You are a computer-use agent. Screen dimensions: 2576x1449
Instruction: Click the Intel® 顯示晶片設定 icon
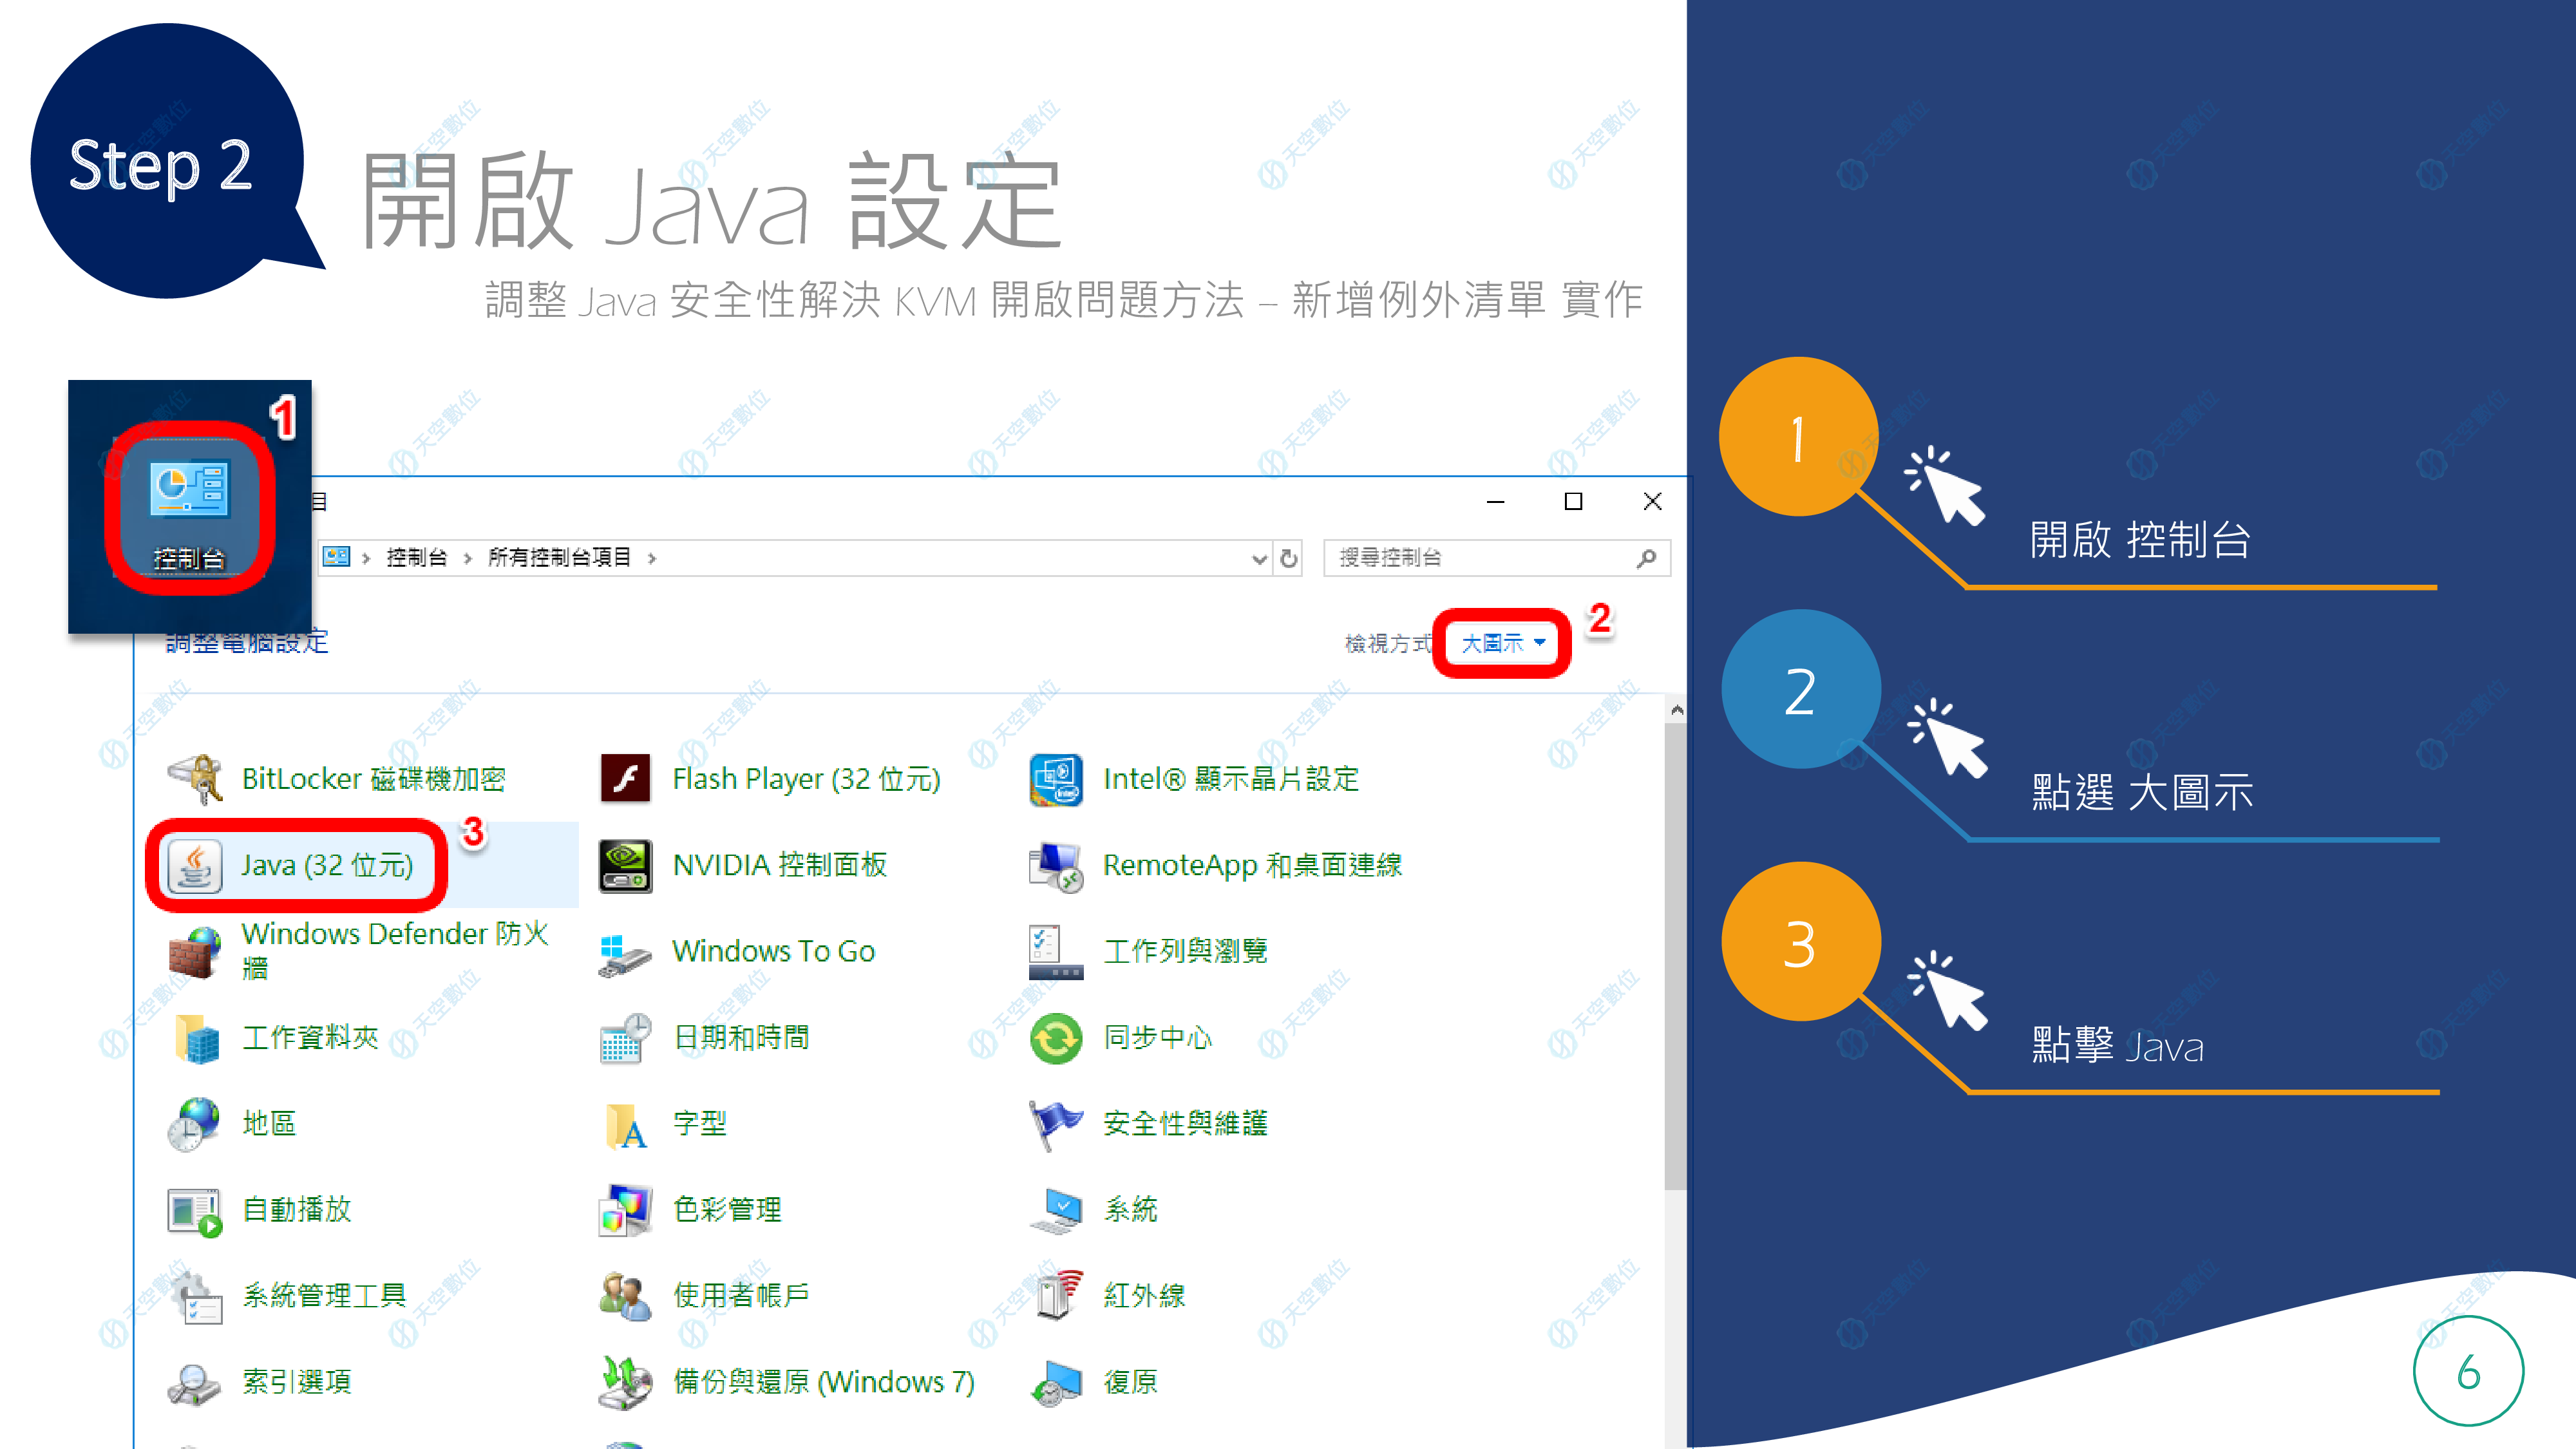[x=1056, y=779]
